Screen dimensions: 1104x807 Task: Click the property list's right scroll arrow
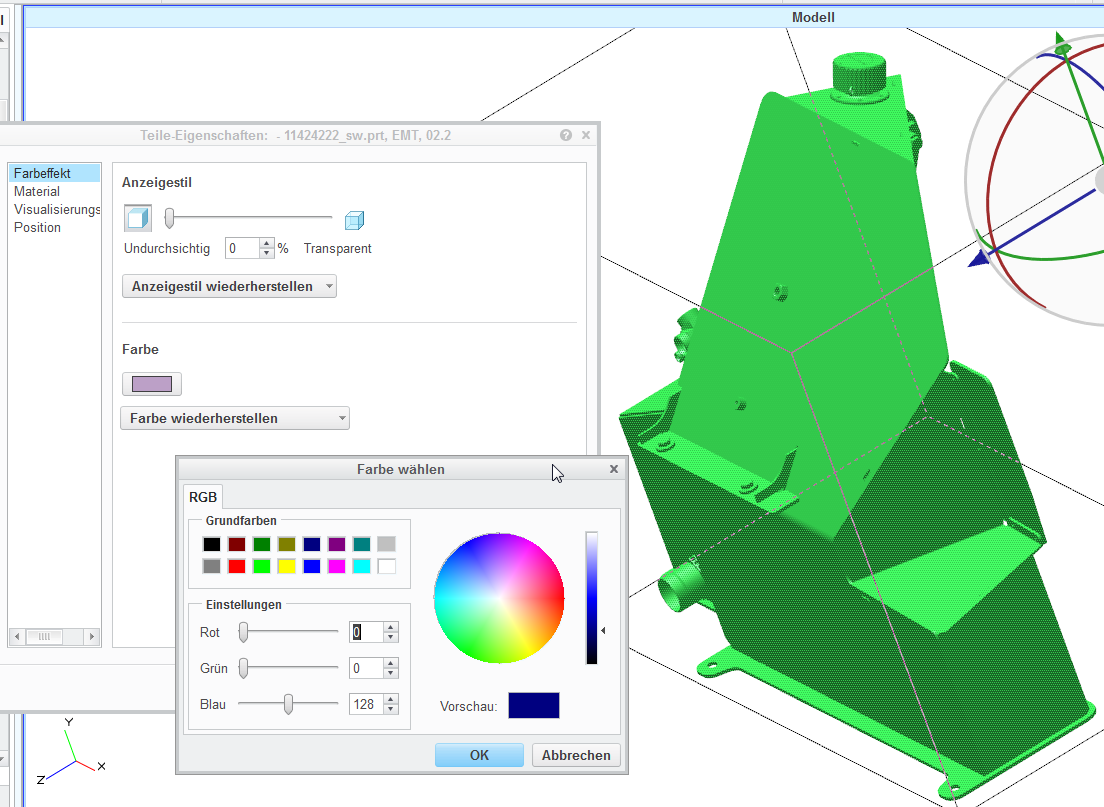tap(91, 637)
